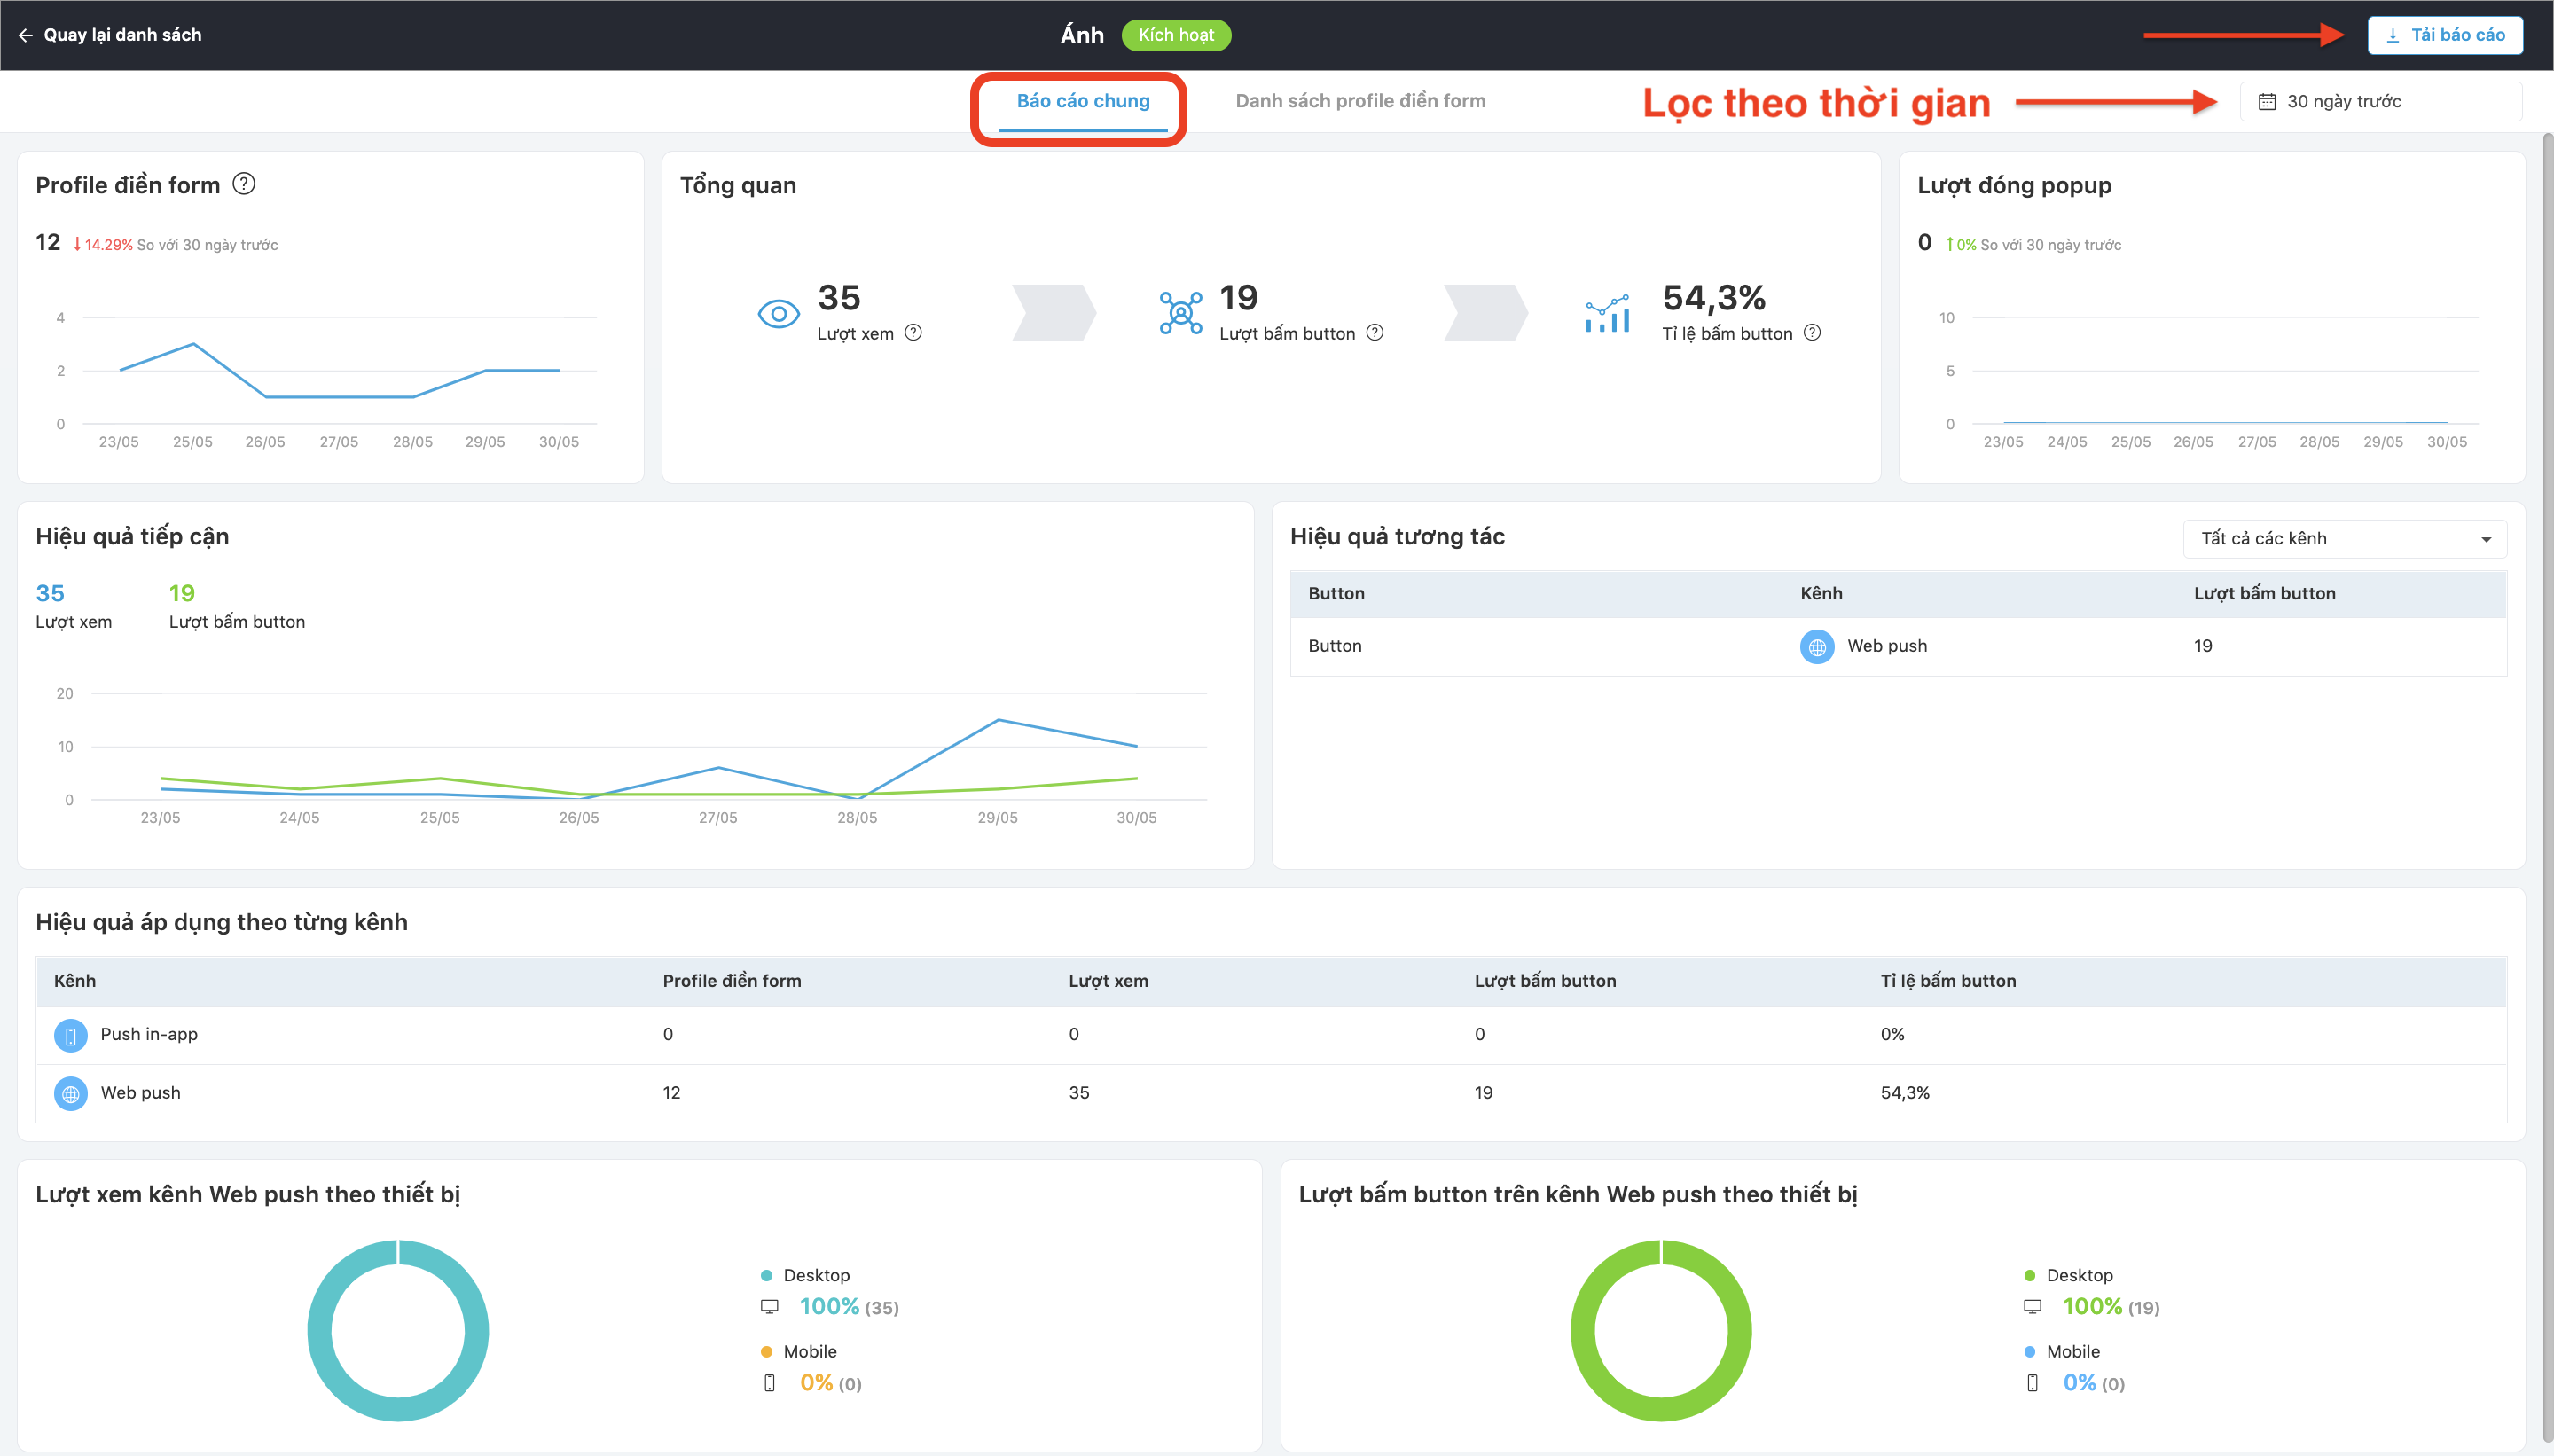Click the Kích hoạt status badge
The height and width of the screenshot is (1456, 2554).
click(x=1176, y=35)
